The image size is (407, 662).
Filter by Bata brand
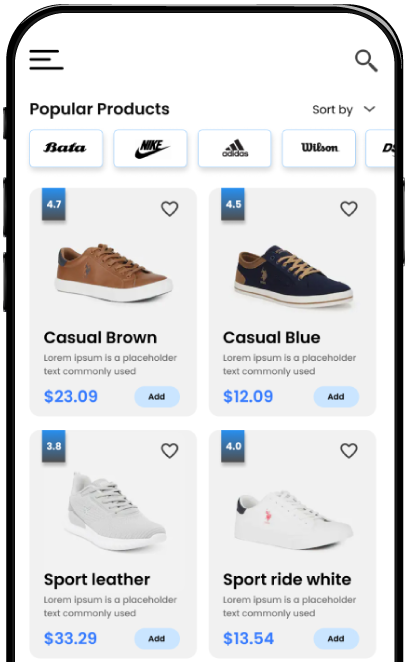point(66,148)
